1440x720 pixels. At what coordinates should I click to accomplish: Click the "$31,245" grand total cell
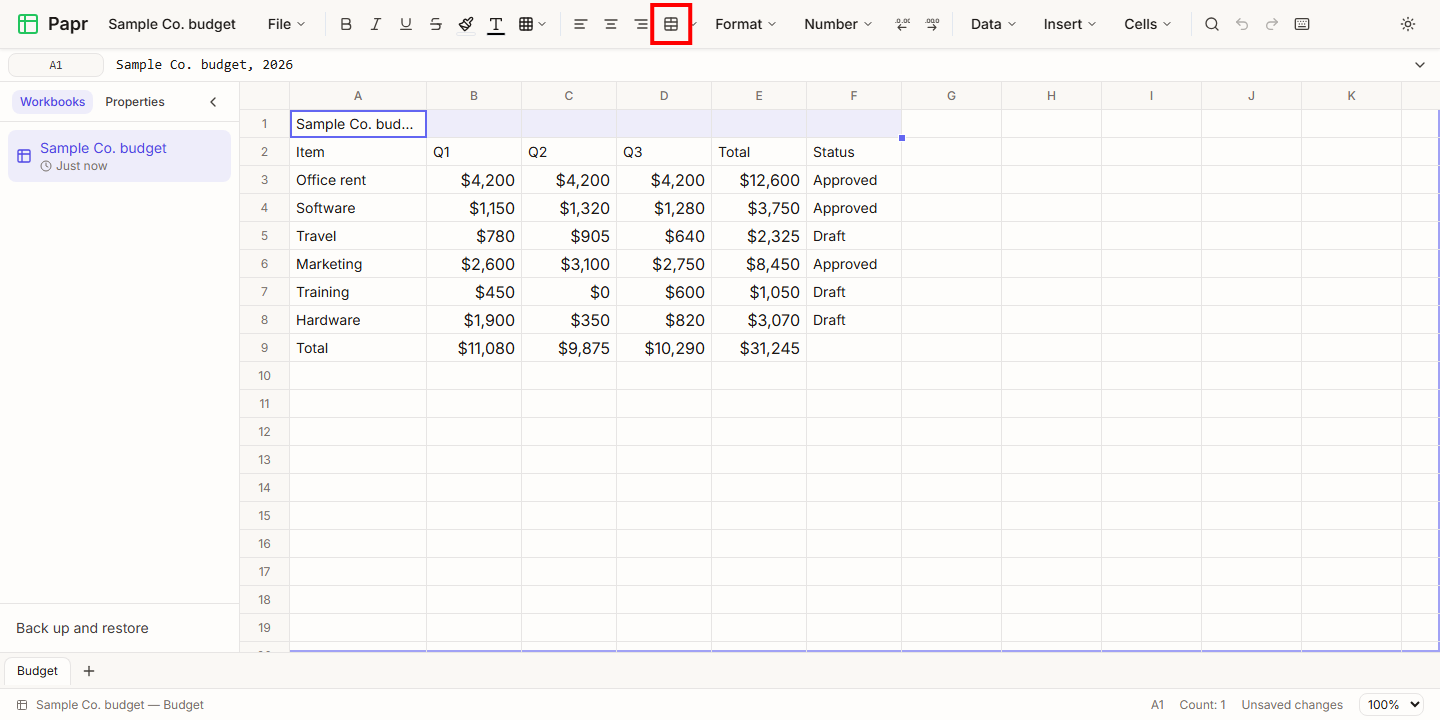pos(759,348)
